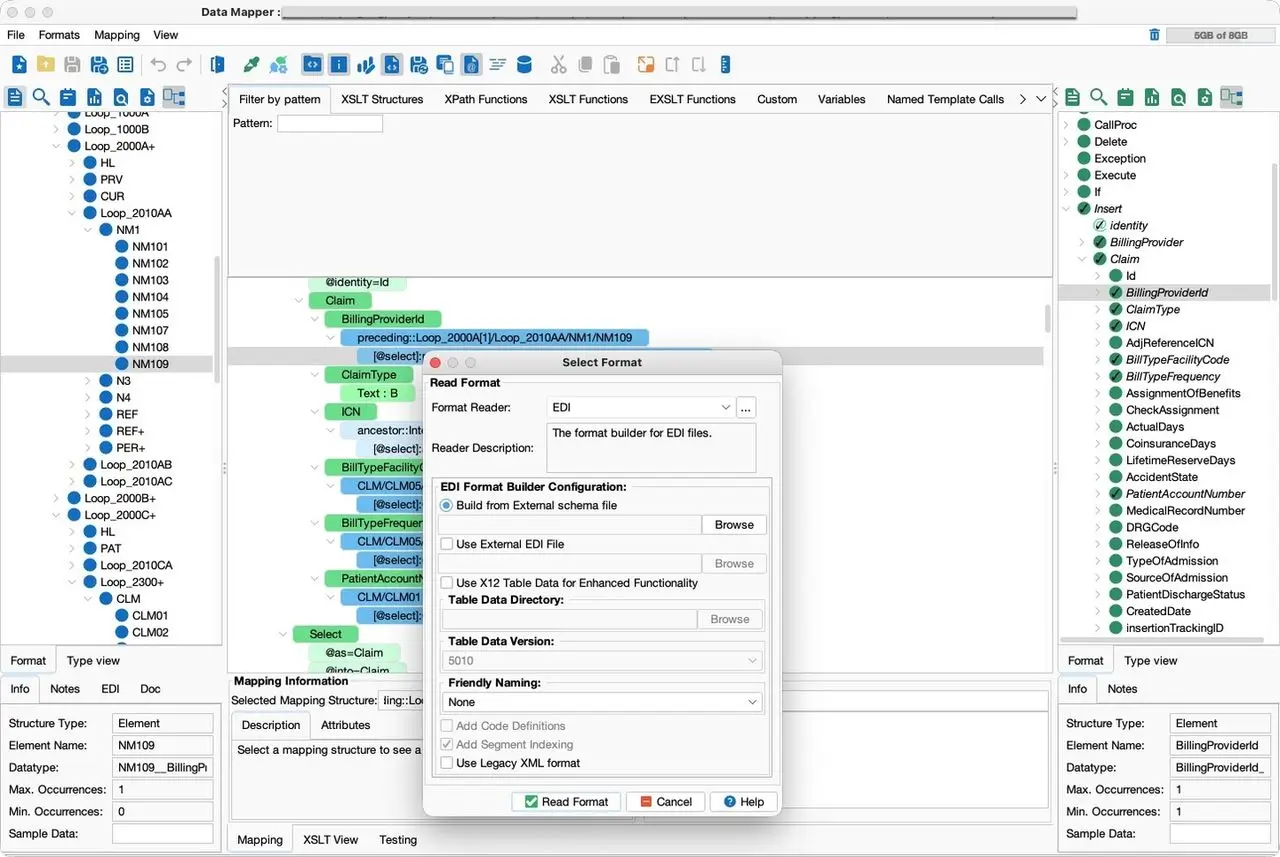The width and height of the screenshot is (1280, 857).
Task: Select 'Build from External schema file' radio button
Action: click(x=447, y=506)
